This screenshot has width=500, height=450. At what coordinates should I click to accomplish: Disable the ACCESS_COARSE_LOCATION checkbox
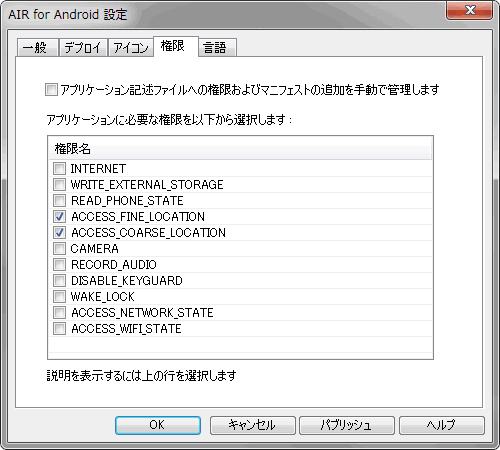pyautogui.click(x=59, y=233)
